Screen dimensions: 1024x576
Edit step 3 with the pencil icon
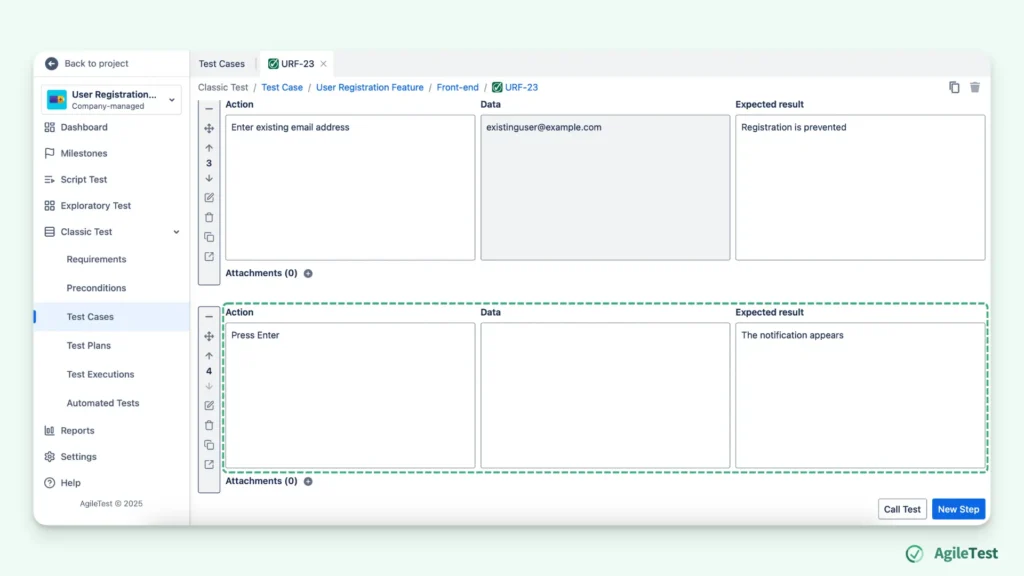[209, 197]
